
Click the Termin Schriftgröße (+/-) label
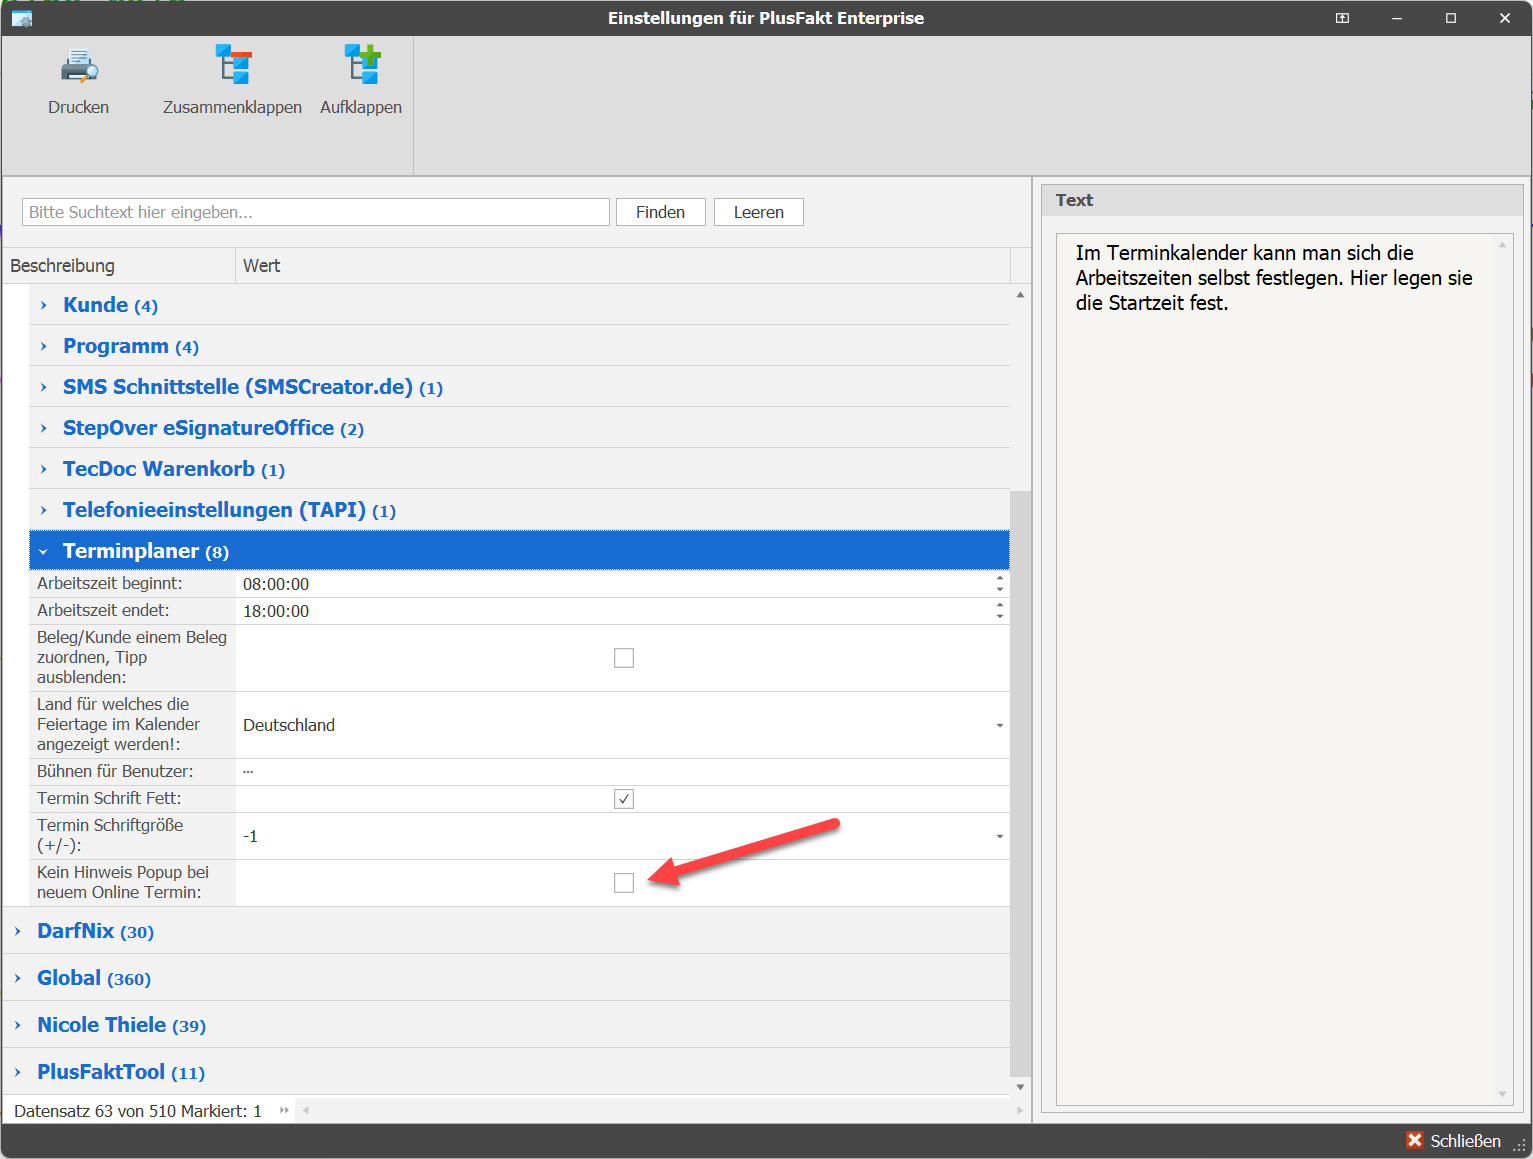coord(110,835)
